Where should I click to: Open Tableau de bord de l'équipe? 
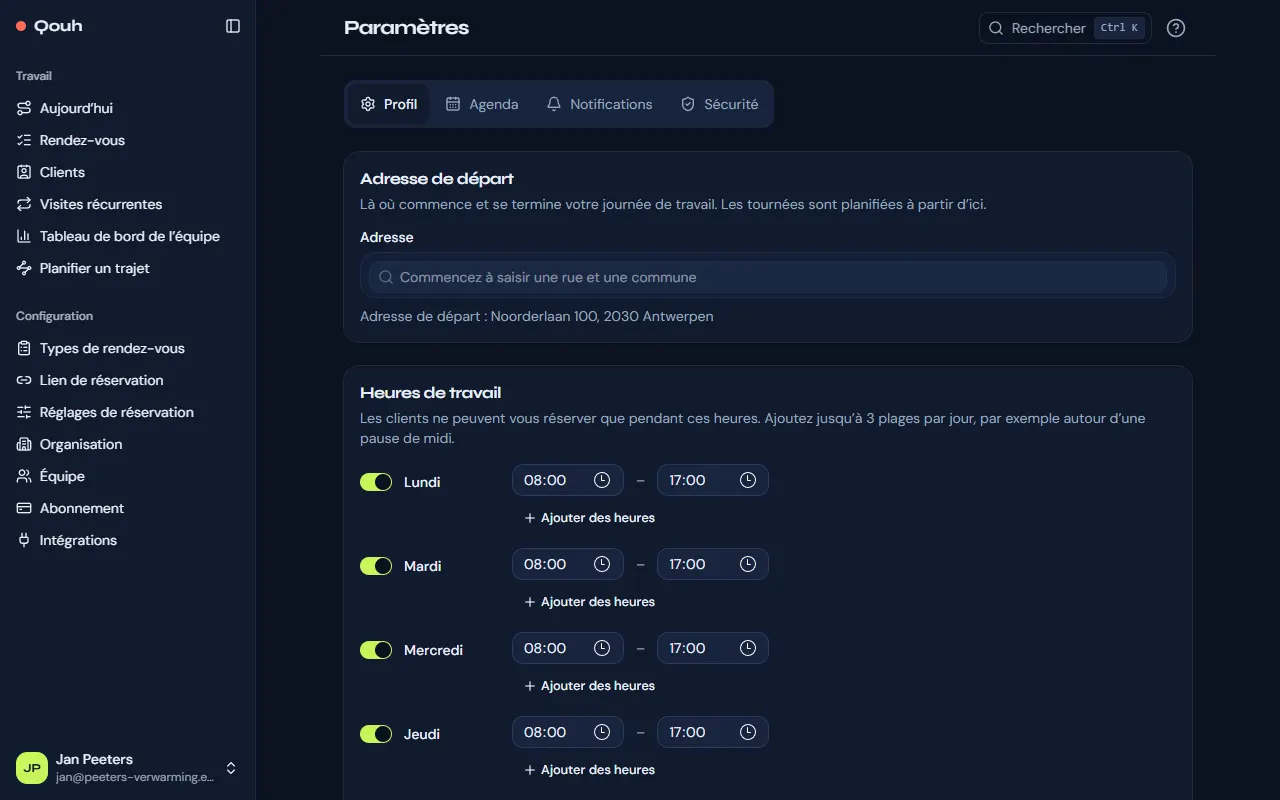point(128,236)
